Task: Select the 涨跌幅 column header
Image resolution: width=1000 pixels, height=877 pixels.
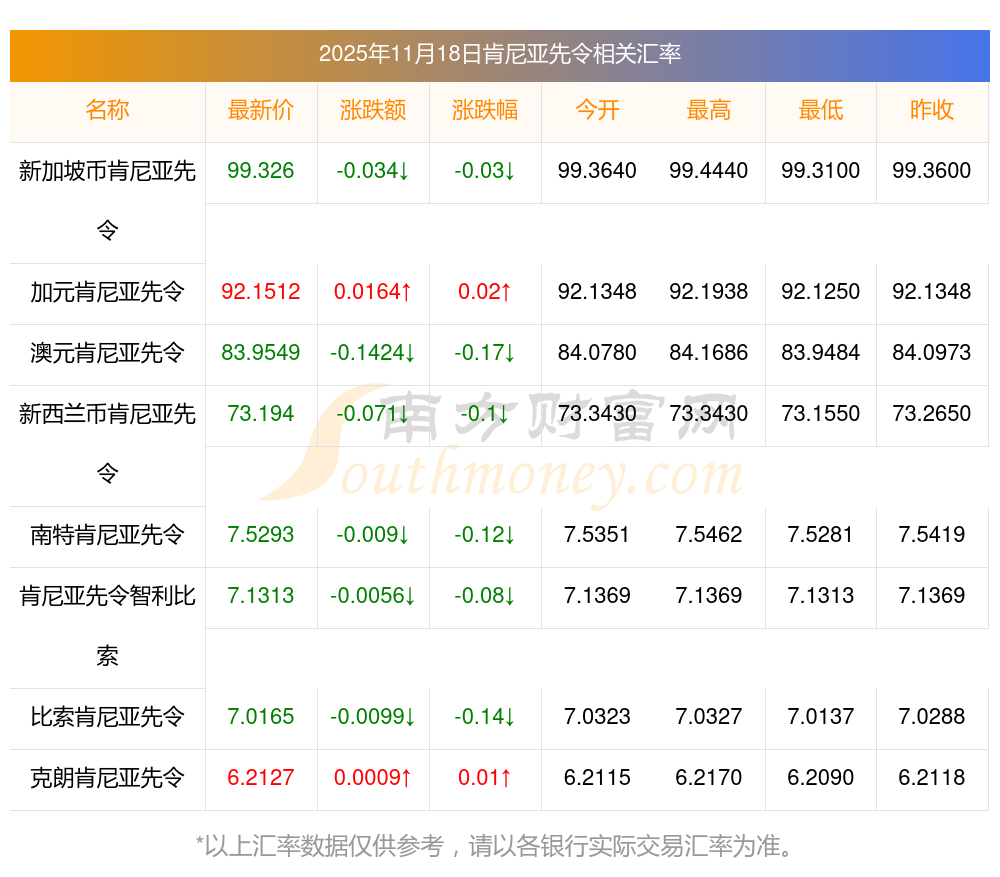Action: pyautogui.click(x=485, y=110)
